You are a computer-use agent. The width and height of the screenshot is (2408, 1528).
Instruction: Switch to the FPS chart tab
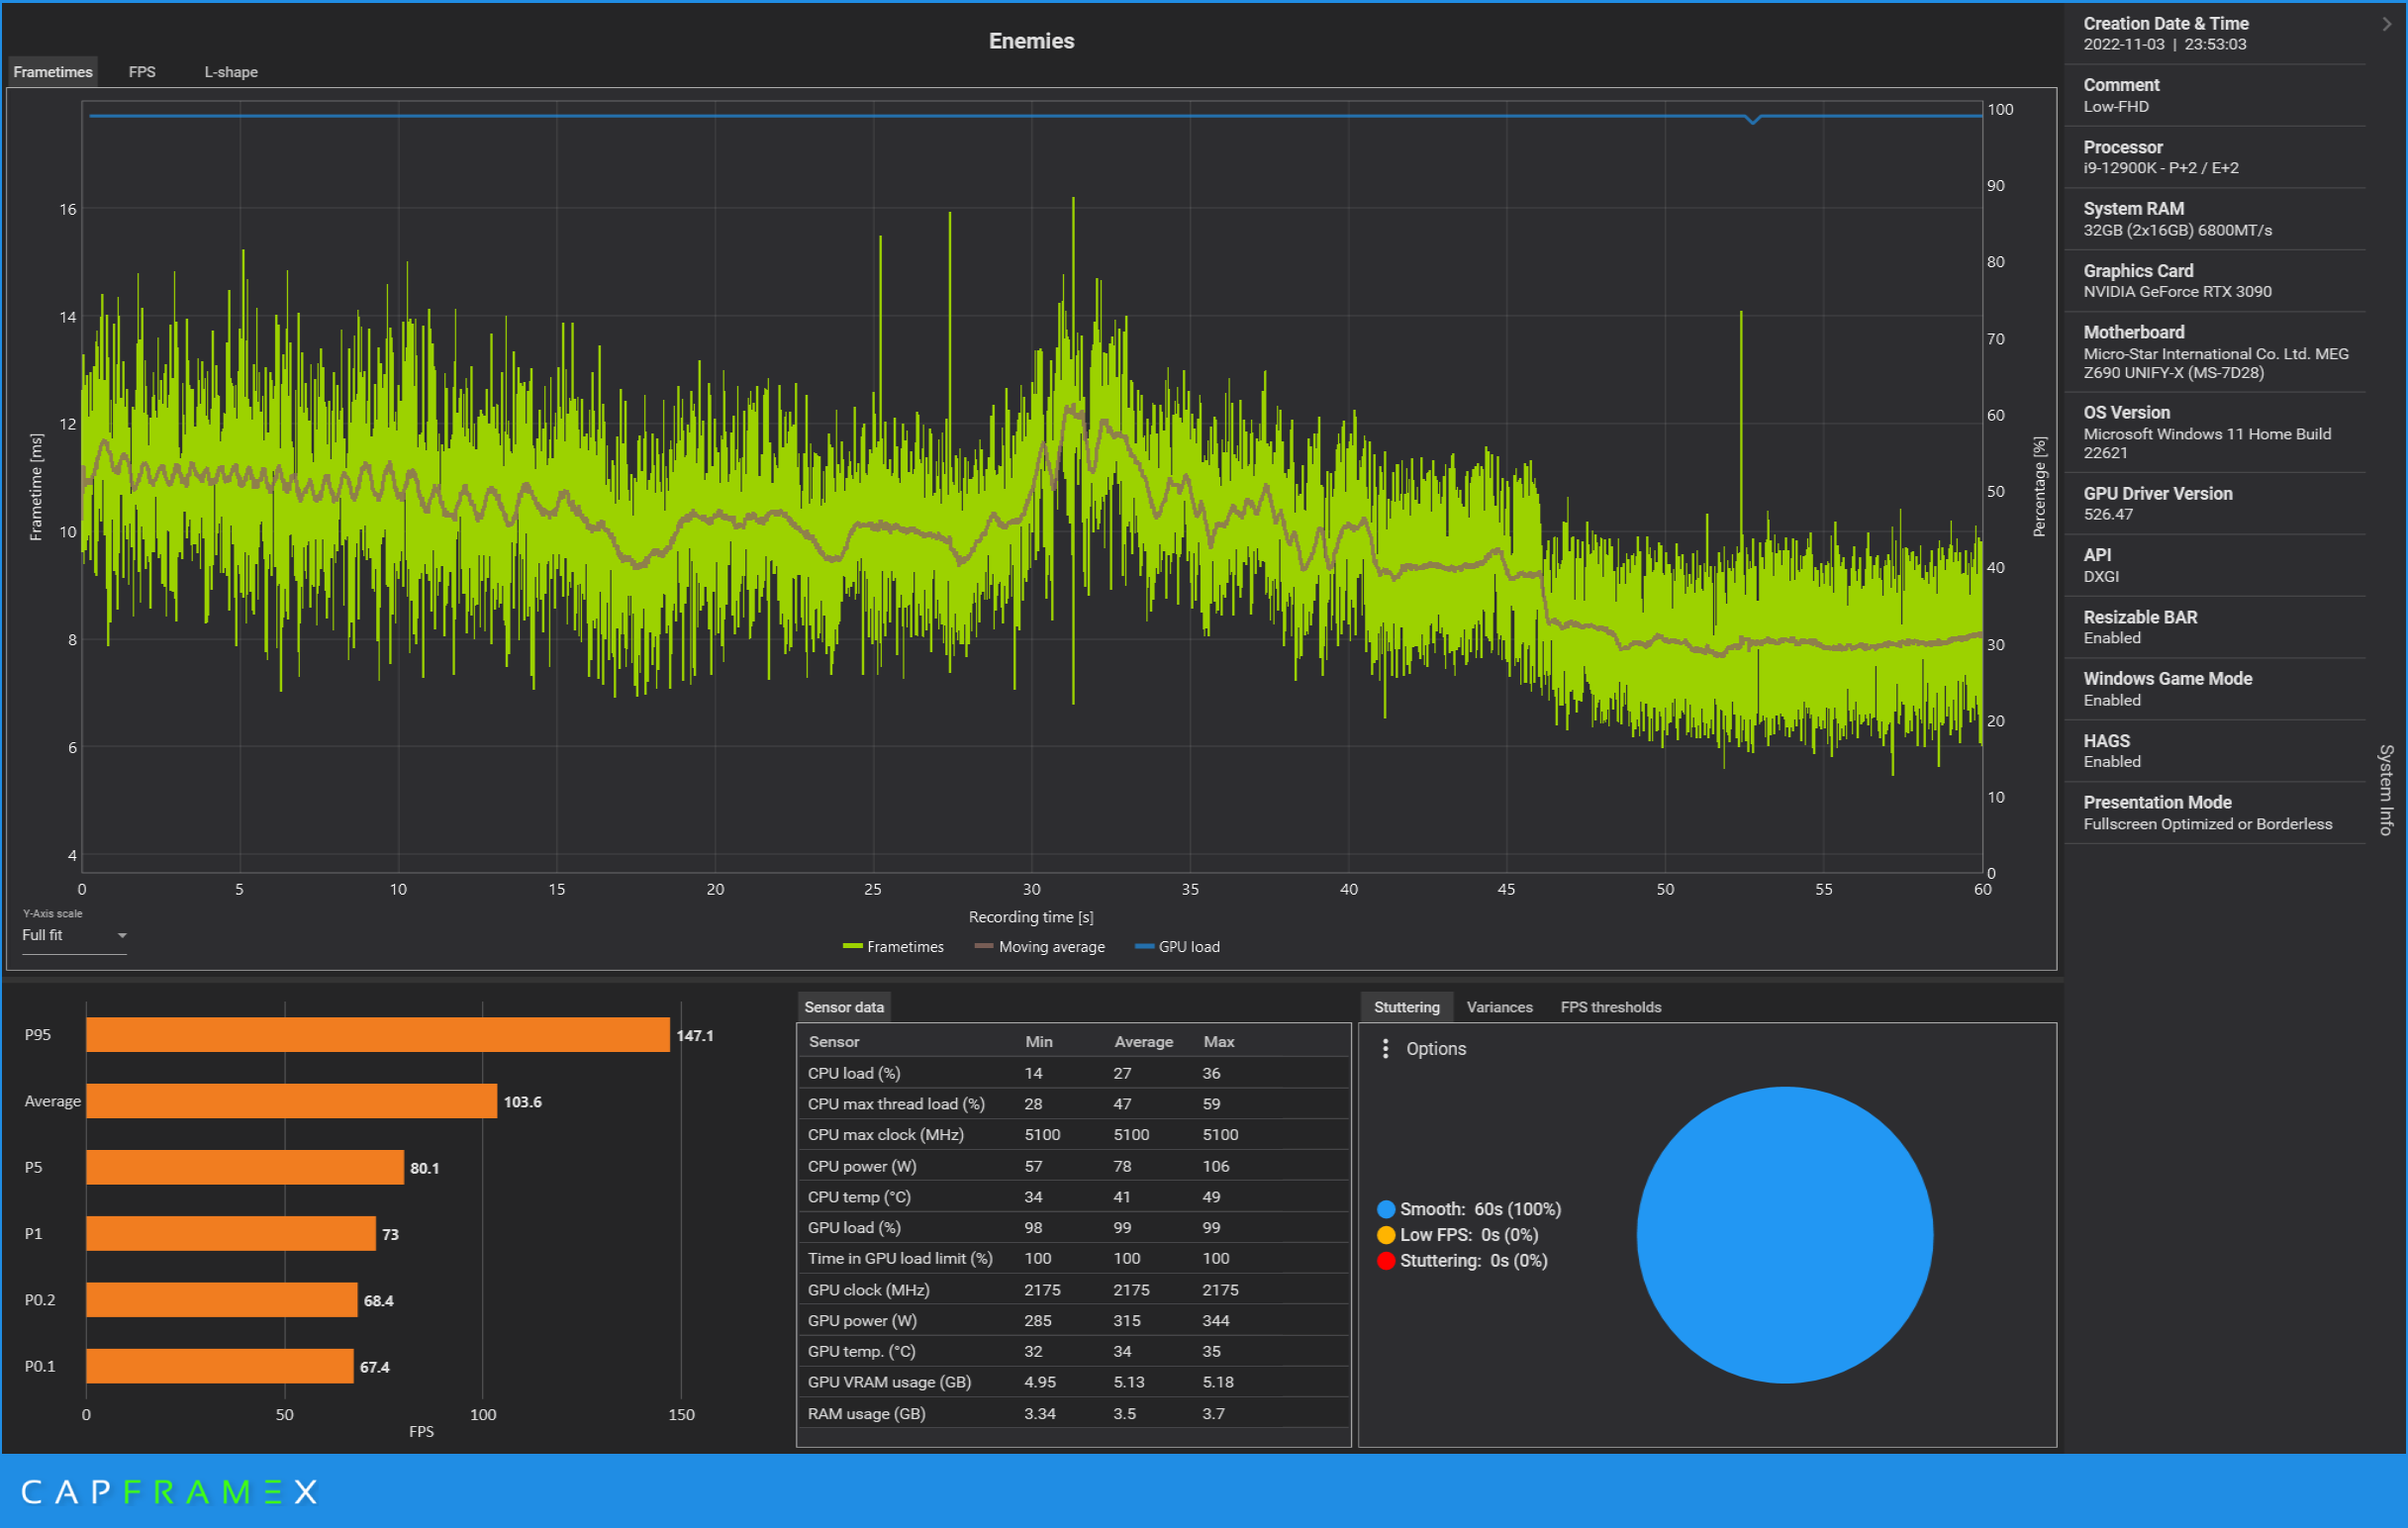point(142,72)
